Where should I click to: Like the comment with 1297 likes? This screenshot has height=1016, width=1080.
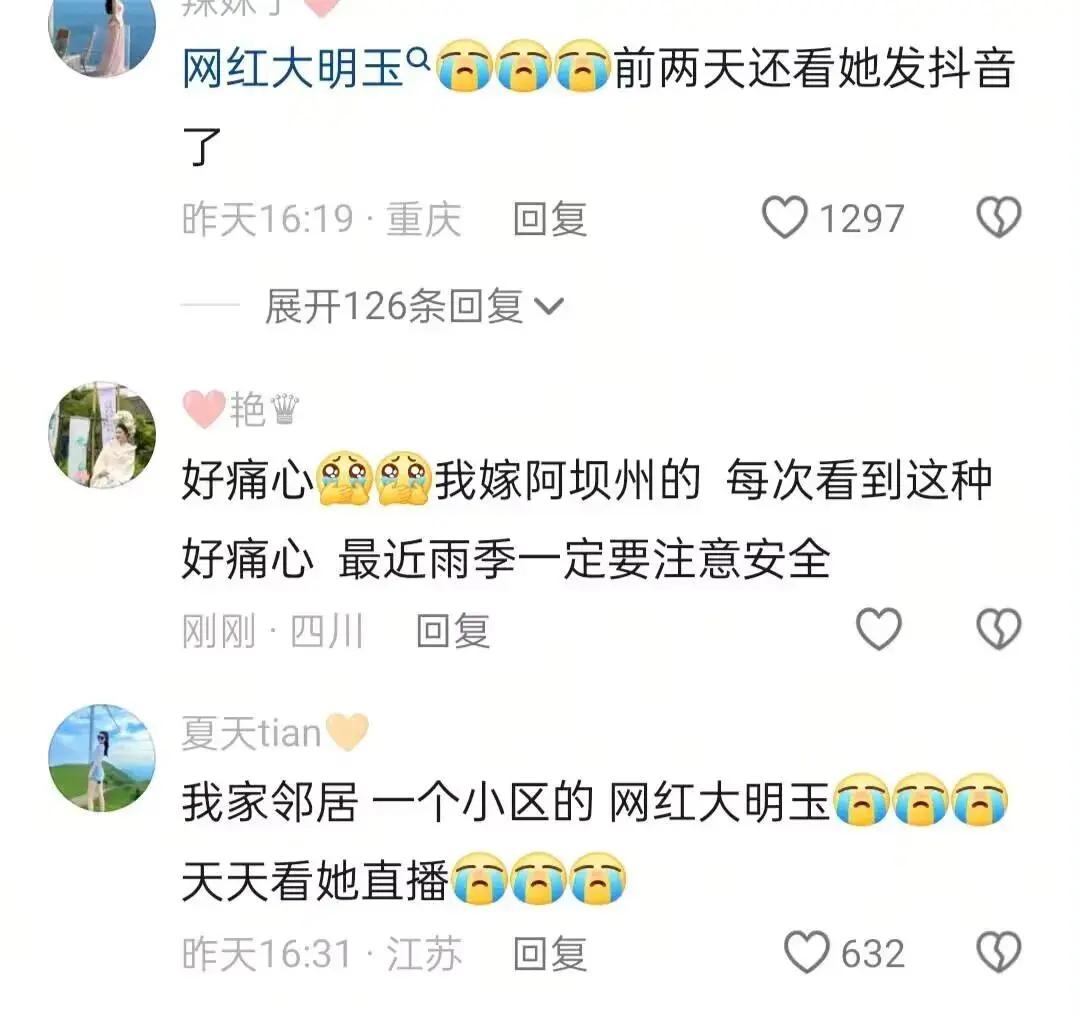coord(785,218)
